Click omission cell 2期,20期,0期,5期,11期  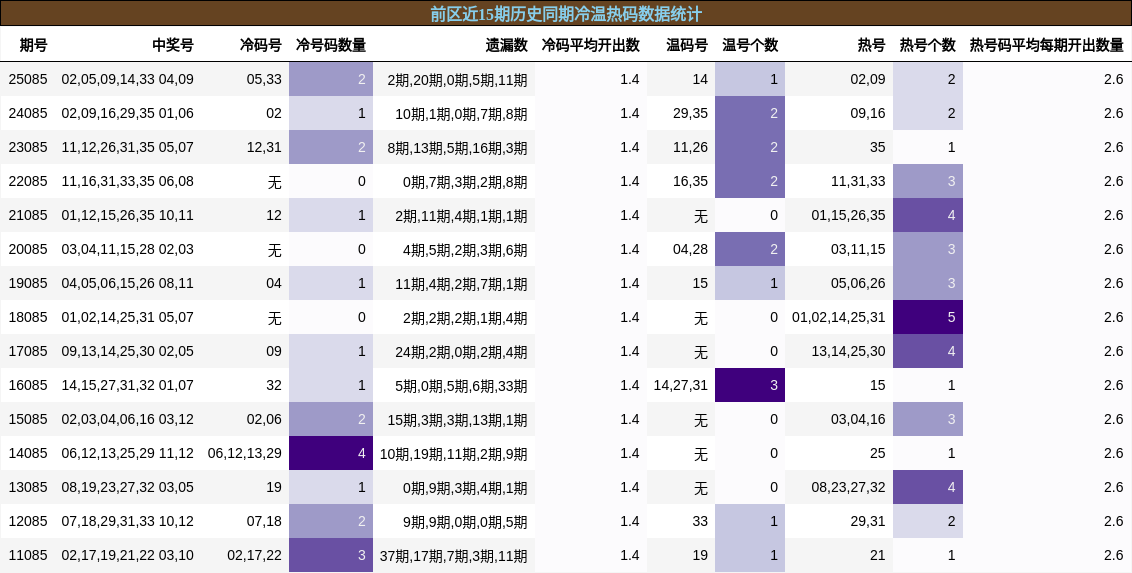(x=457, y=80)
